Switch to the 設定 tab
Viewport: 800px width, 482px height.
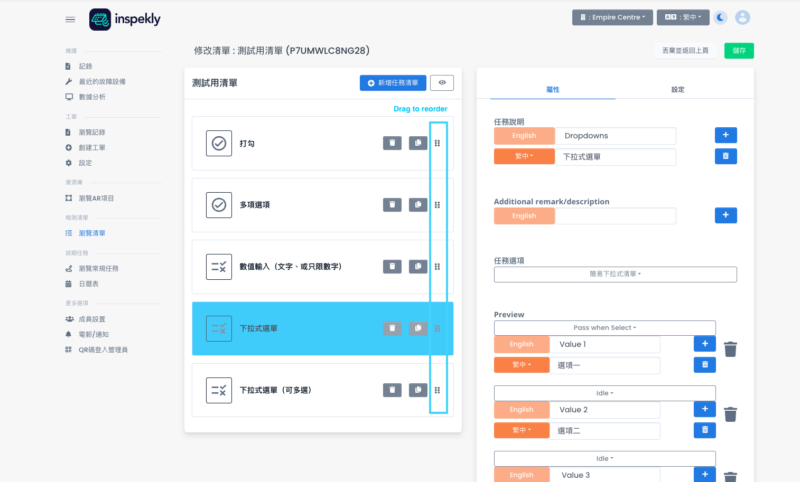(677, 90)
